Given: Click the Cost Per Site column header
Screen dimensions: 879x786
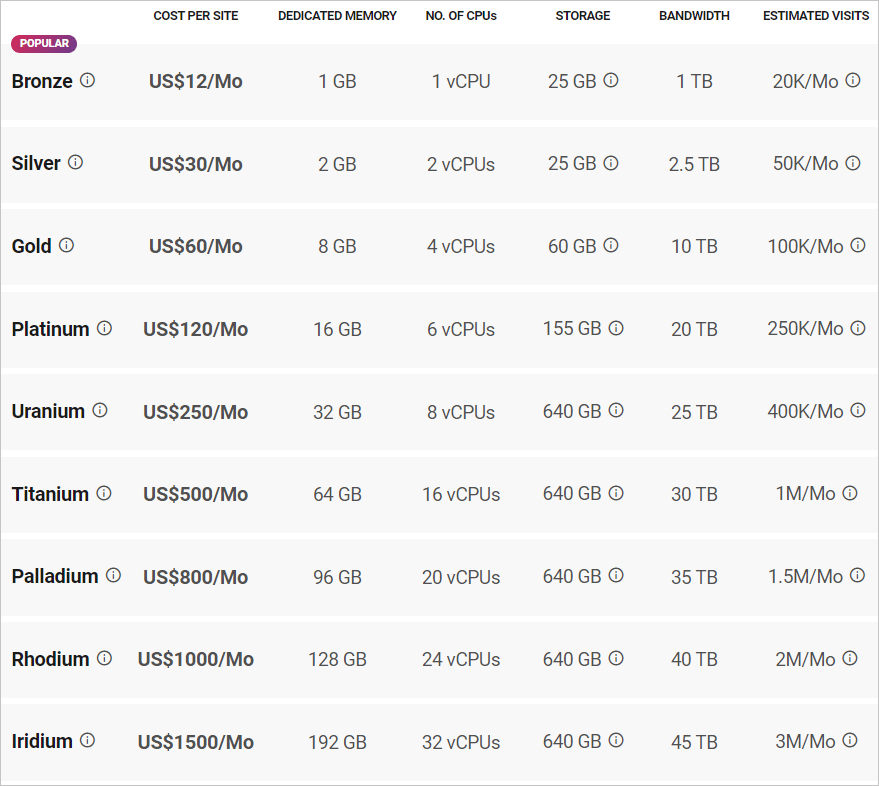Looking at the screenshot, I should pyautogui.click(x=196, y=16).
